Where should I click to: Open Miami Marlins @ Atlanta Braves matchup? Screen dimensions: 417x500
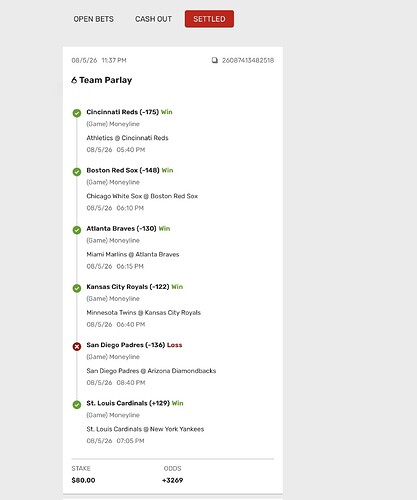click(x=133, y=254)
